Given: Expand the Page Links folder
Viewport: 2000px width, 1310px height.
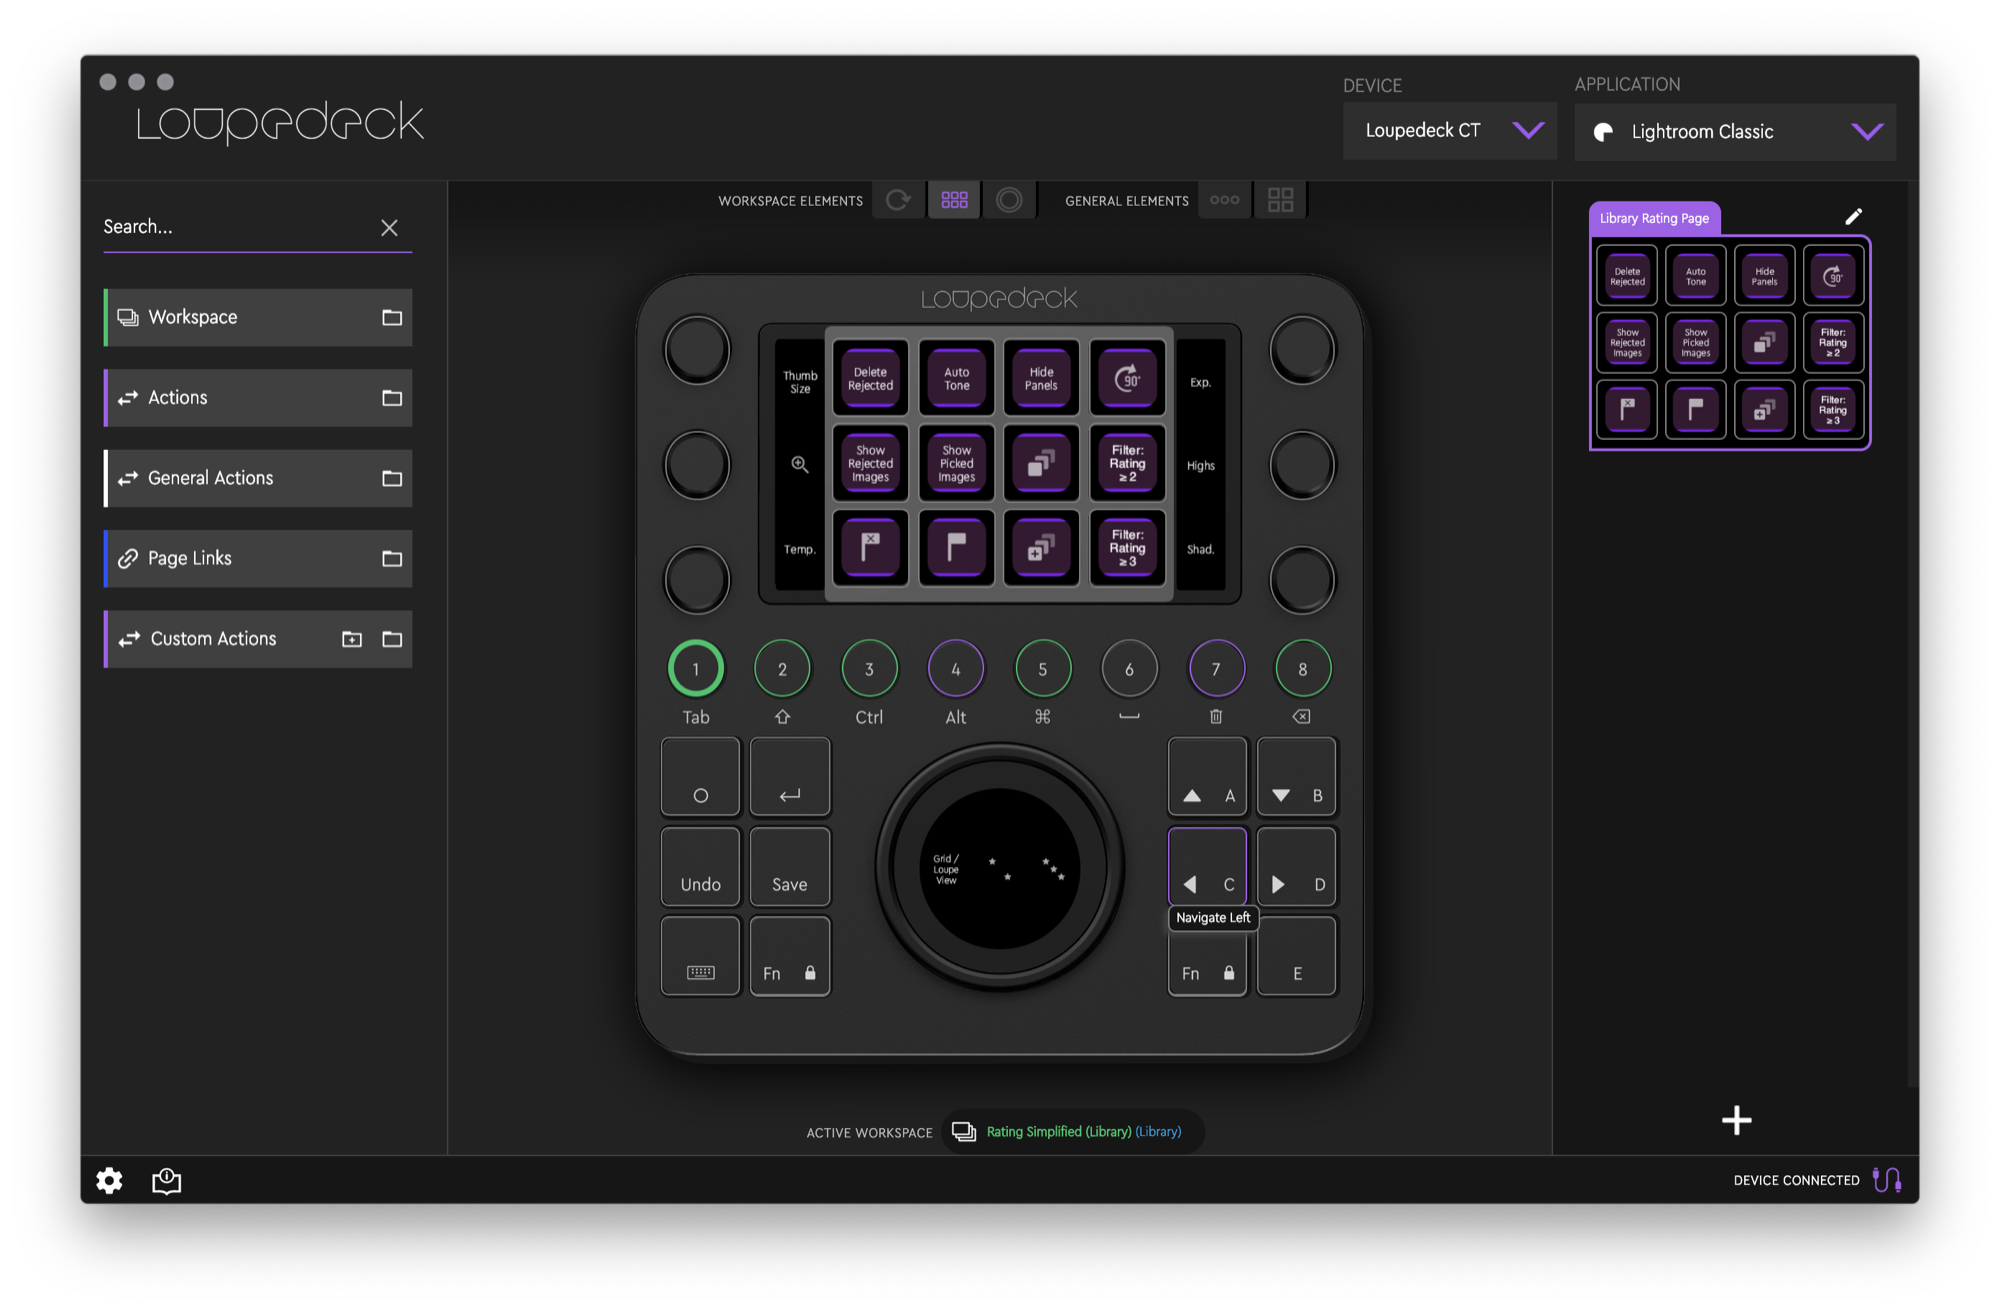Looking at the screenshot, I should click(x=392, y=559).
